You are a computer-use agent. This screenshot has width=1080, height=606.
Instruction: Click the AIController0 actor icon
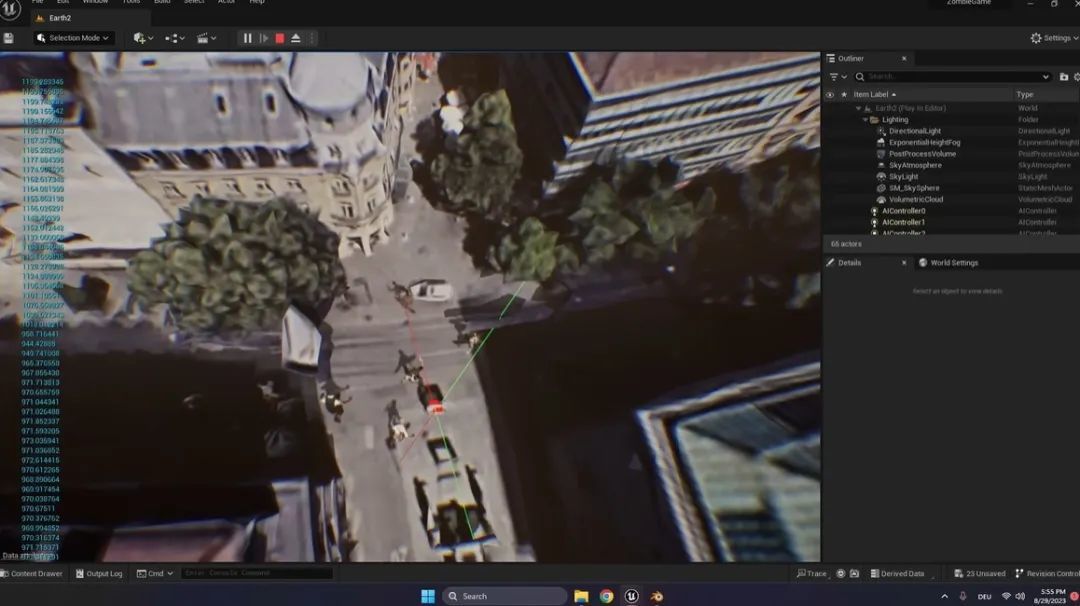point(874,211)
